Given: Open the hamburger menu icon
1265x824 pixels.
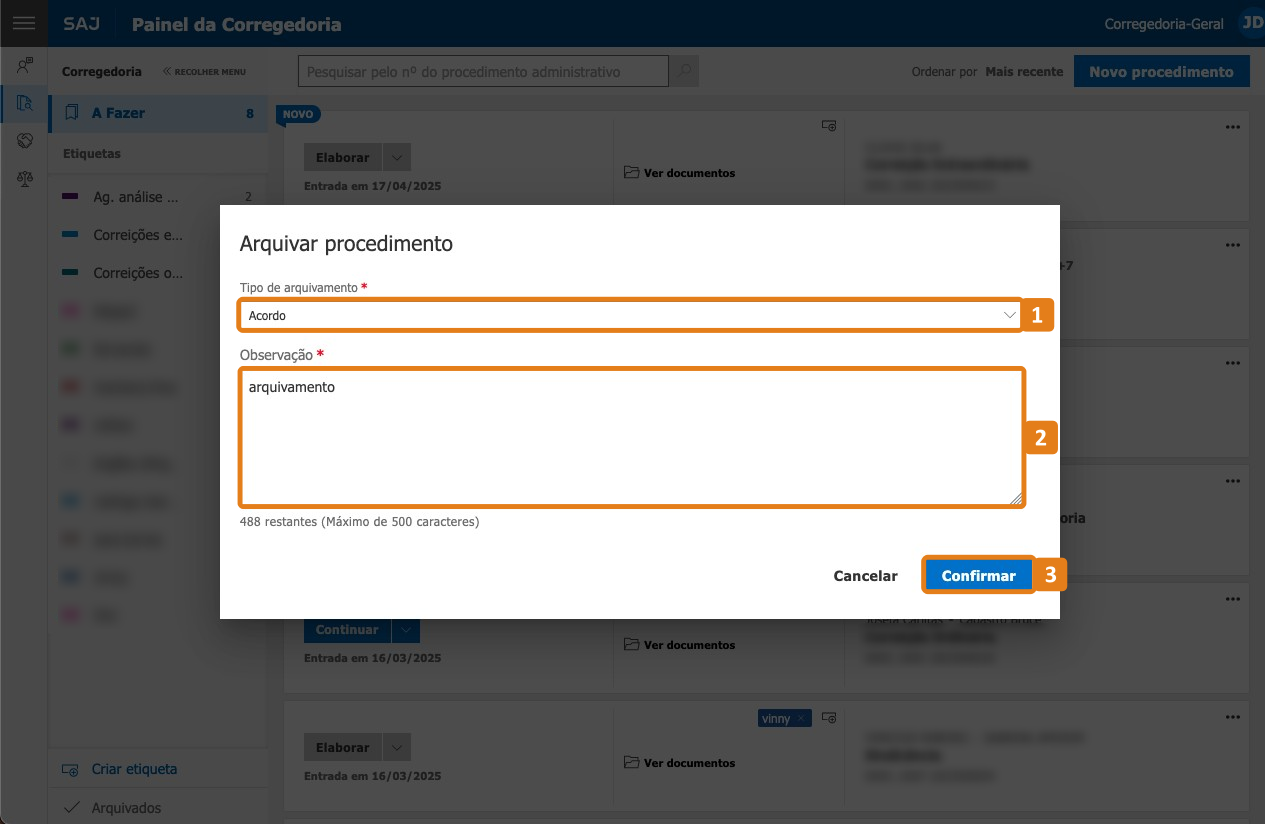Looking at the screenshot, I should [24, 24].
